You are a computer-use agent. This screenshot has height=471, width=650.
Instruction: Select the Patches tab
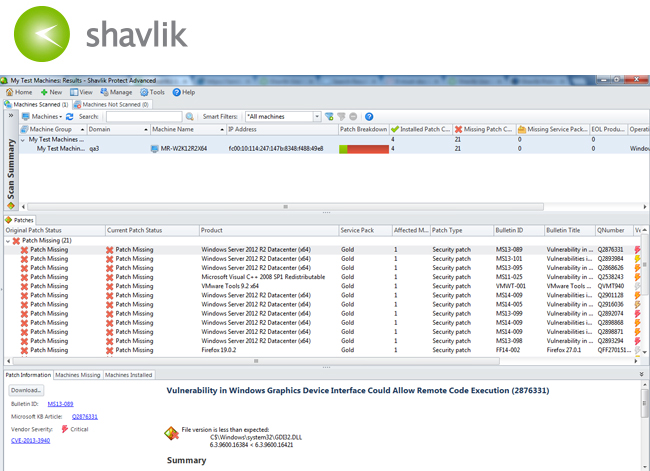[19, 220]
